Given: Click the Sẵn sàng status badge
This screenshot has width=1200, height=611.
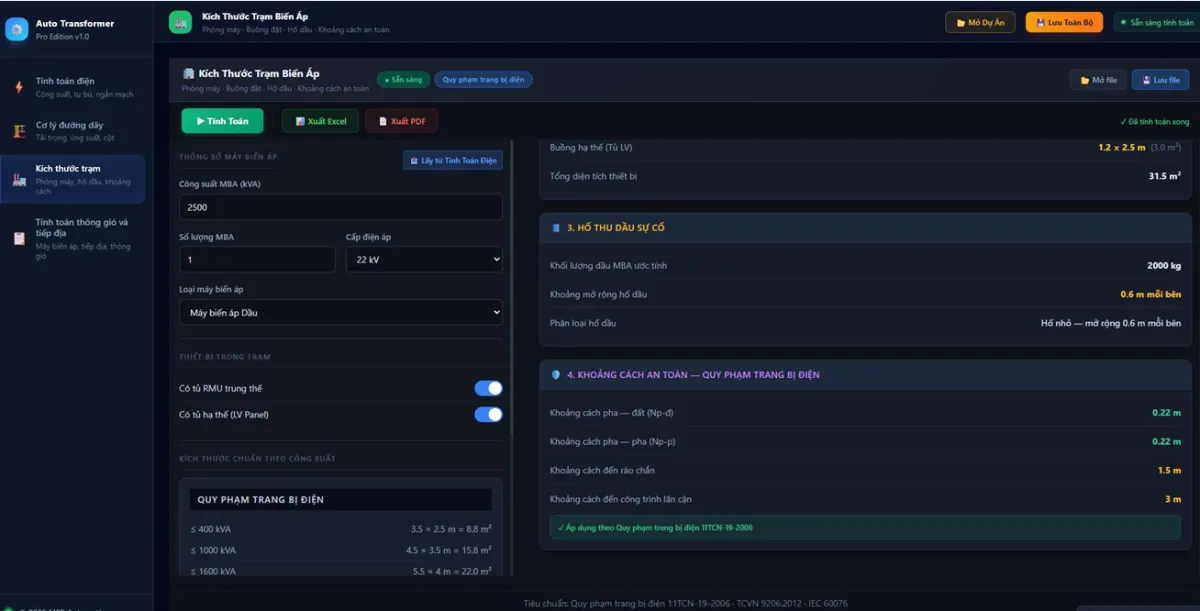Looking at the screenshot, I should click(402, 79).
